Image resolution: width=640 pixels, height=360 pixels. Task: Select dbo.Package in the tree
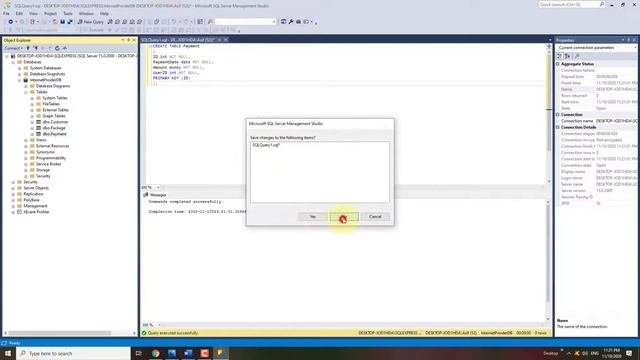point(54,128)
